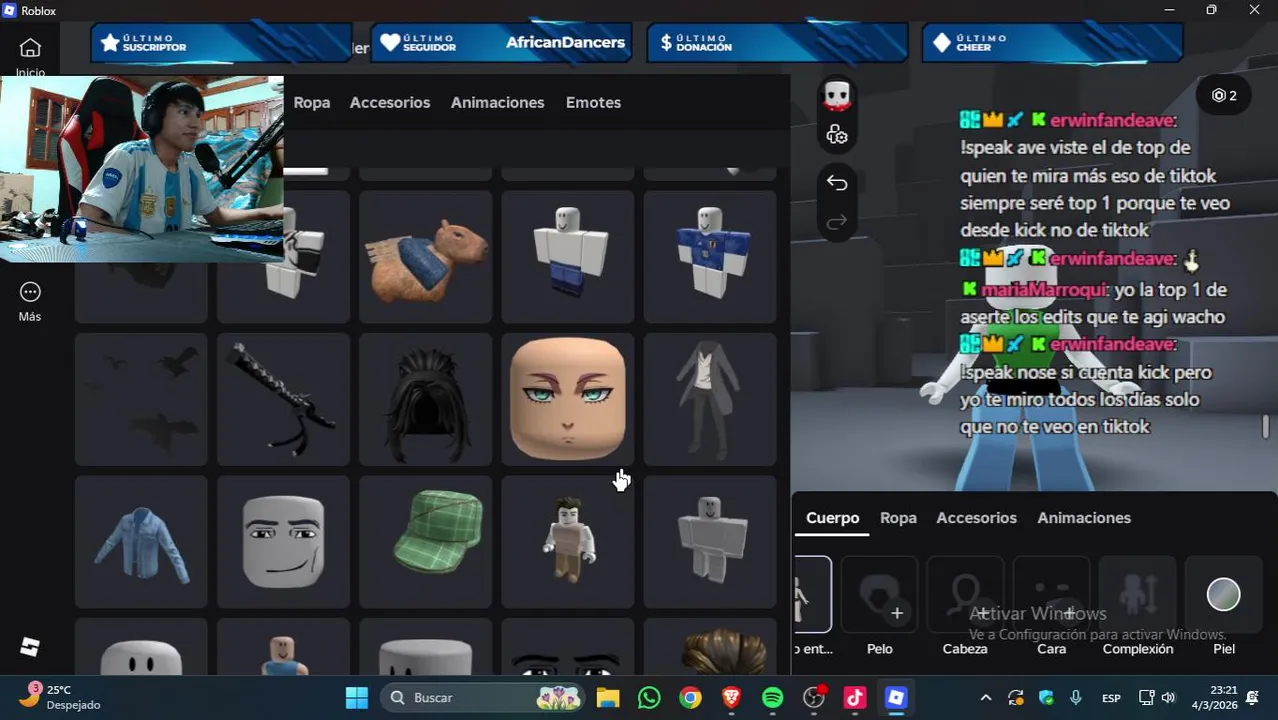1278x720 pixels.
Task: Open the Windows Start menu
Action: pyautogui.click(x=357, y=698)
